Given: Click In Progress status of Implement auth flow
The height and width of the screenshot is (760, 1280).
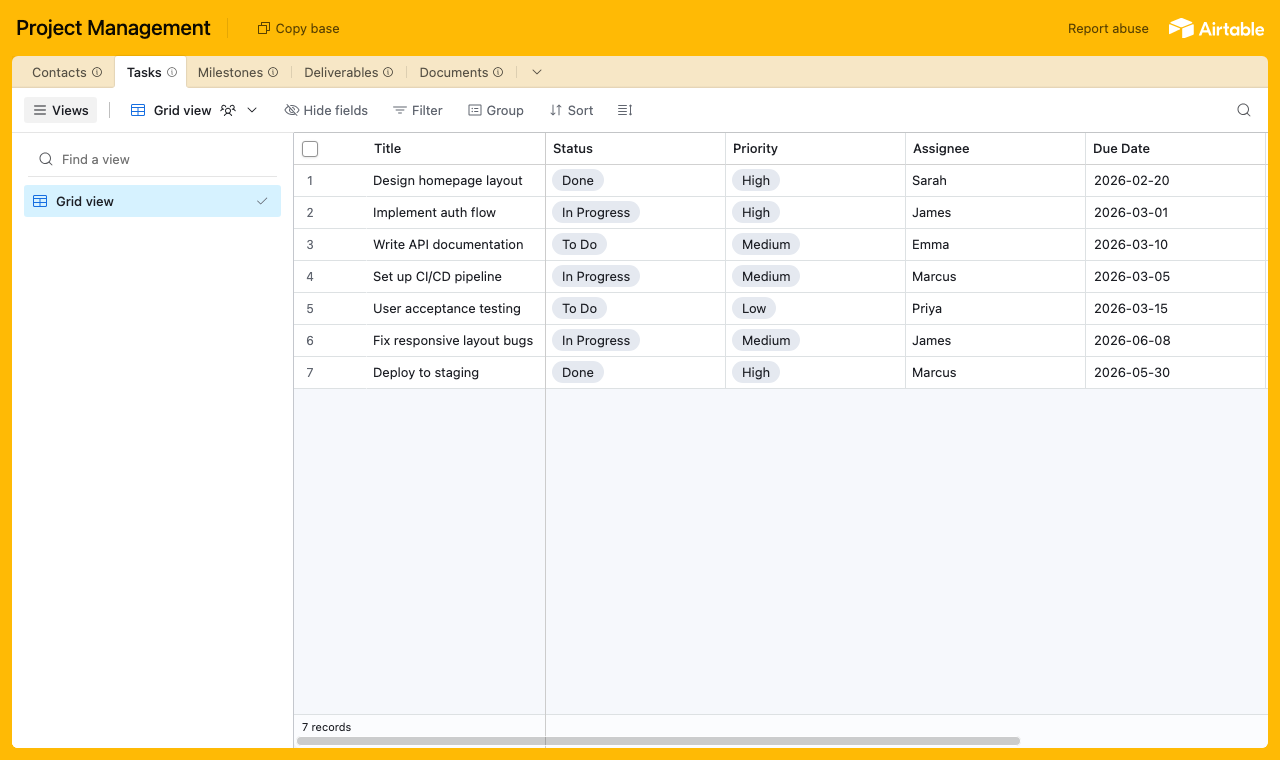Looking at the screenshot, I should click(x=595, y=212).
